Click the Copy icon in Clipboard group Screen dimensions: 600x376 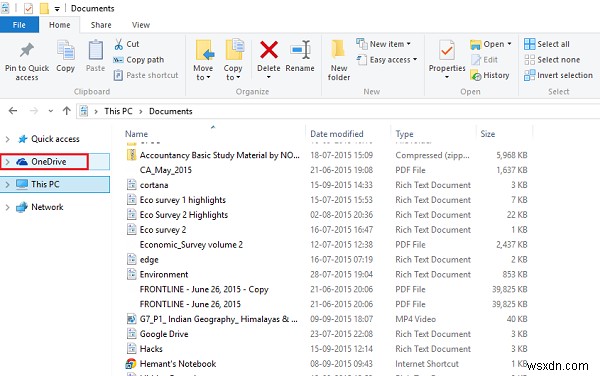click(x=65, y=50)
